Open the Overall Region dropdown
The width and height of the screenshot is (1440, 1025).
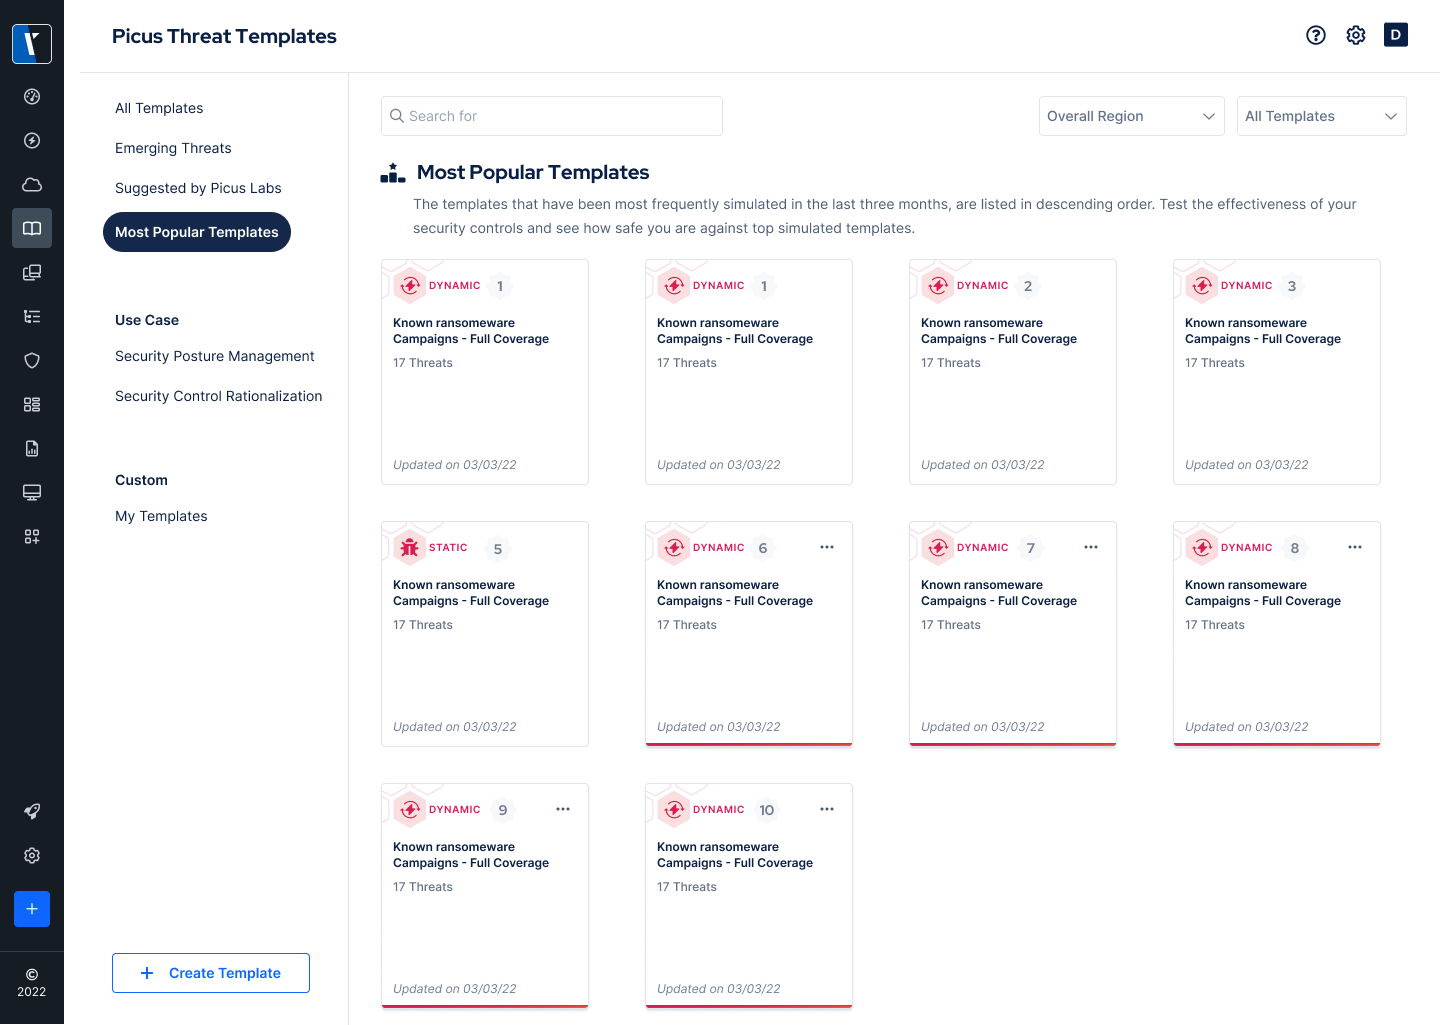1131,116
